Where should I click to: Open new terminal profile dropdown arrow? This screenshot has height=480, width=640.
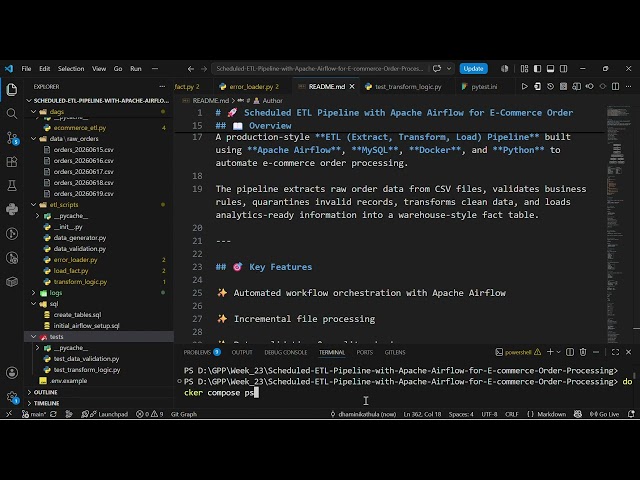click(x=558, y=352)
